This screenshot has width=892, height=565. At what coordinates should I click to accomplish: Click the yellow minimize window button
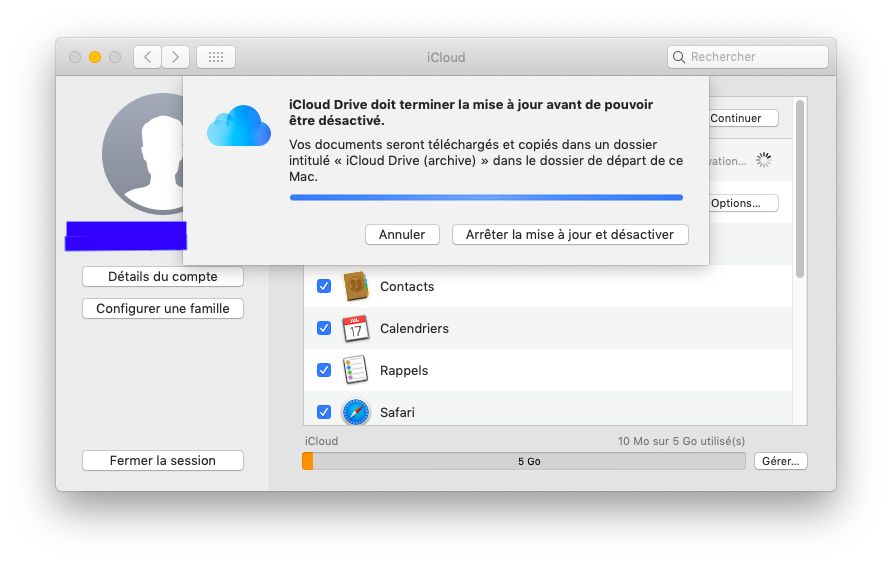click(x=95, y=57)
